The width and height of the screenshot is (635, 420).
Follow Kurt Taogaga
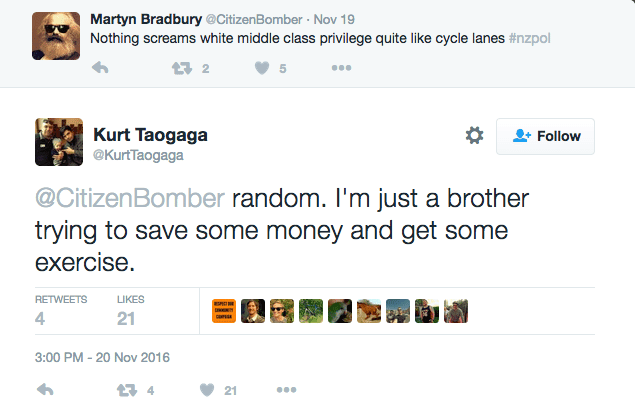pyautogui.click(x=545, y=136)
